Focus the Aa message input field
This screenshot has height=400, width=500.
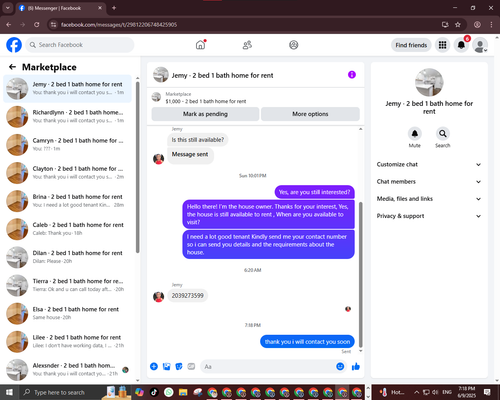(x=267, y=367)
